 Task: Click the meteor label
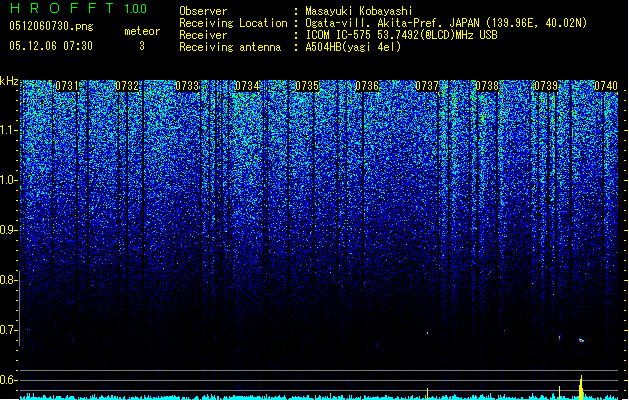pos(142,31)
